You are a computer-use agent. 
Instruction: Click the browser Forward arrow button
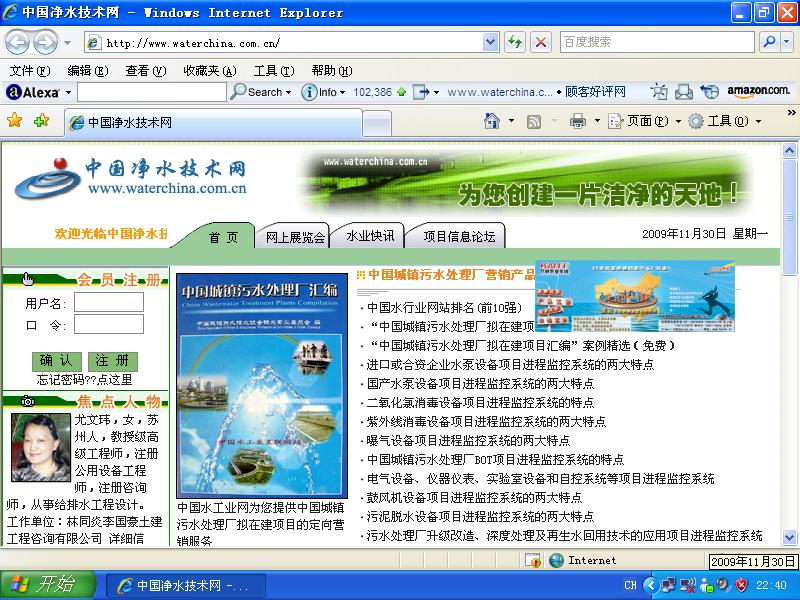pos(45,42)
